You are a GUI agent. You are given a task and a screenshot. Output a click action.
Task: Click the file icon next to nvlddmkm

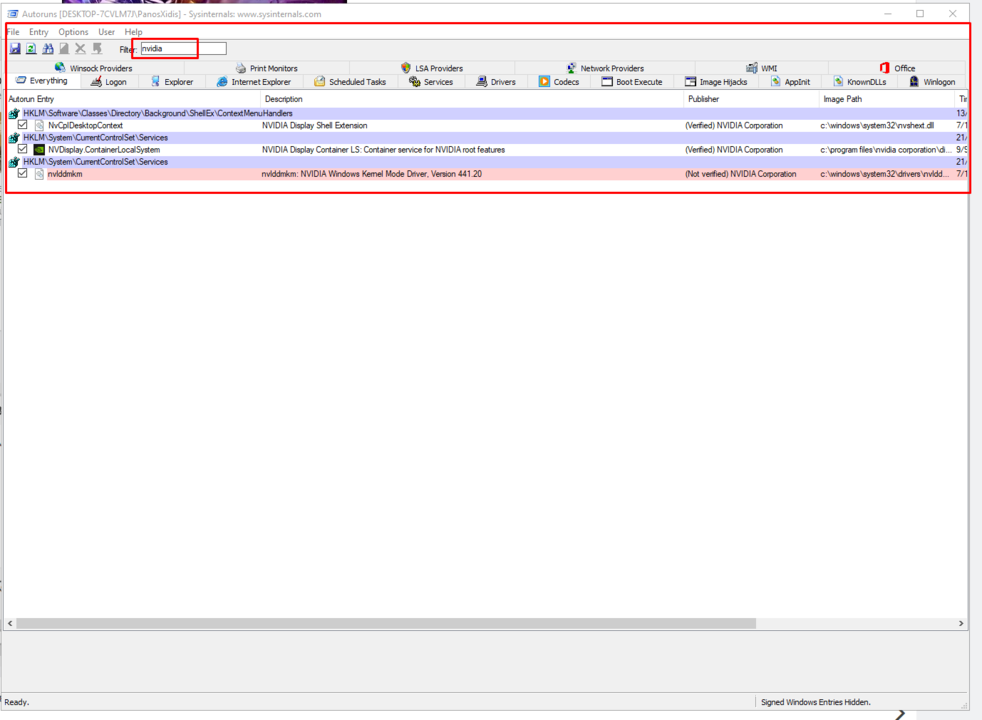39,174
